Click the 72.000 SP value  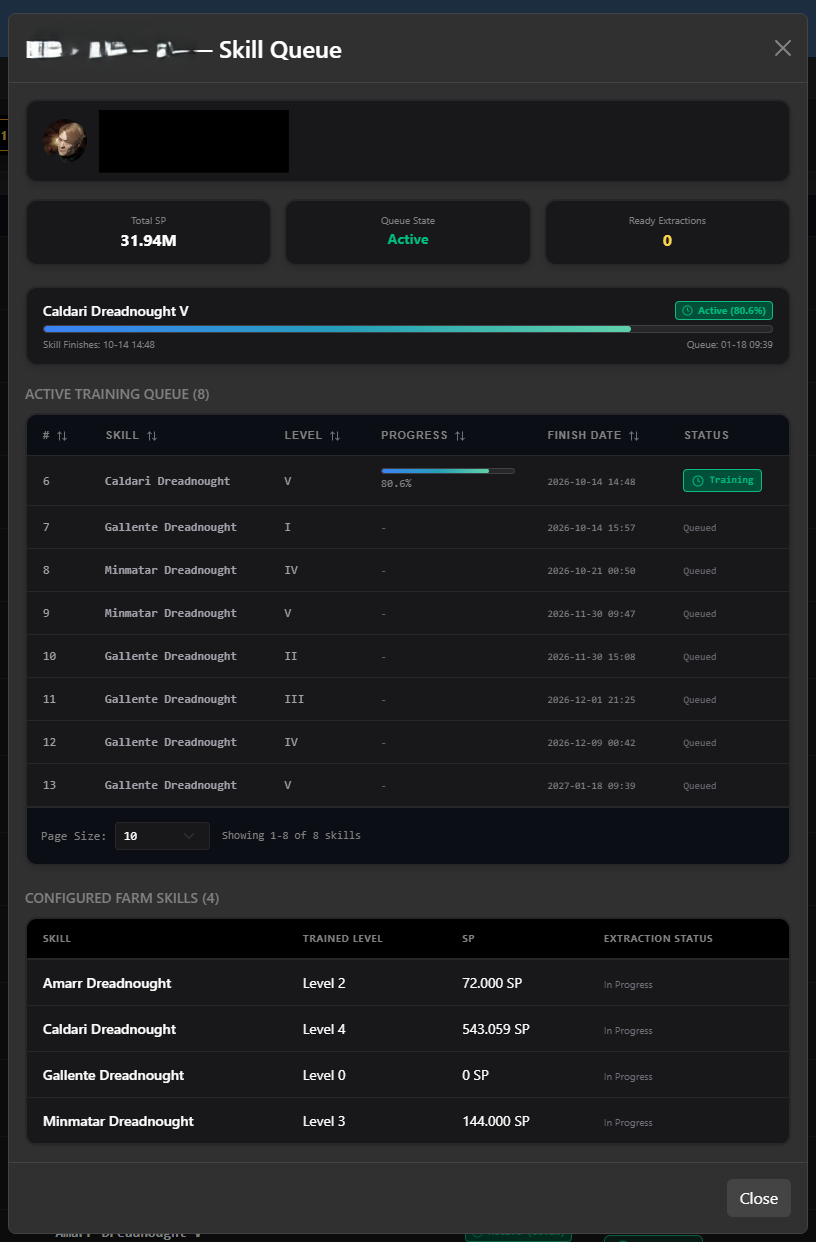[492, 983]
